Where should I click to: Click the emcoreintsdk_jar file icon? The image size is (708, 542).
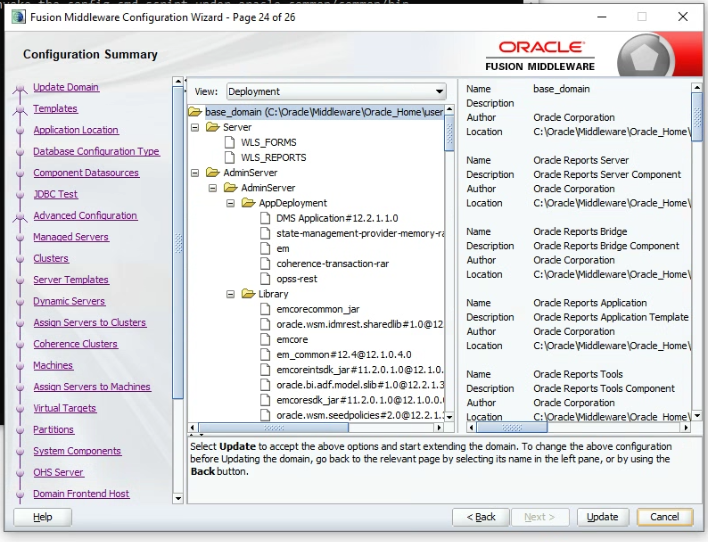(x=265, y=369)
